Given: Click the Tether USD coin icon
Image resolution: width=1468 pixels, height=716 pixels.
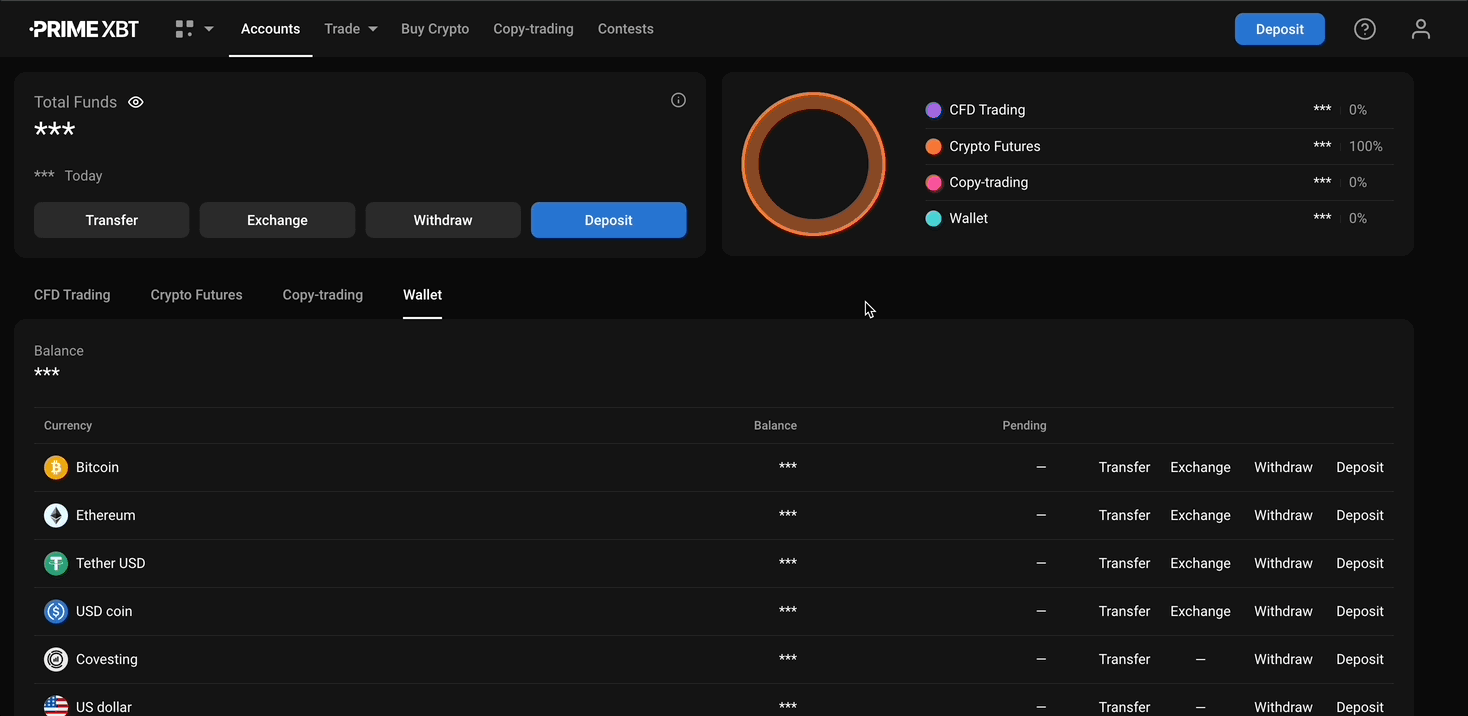Looking at the screenshot, I should pos(56,563).
